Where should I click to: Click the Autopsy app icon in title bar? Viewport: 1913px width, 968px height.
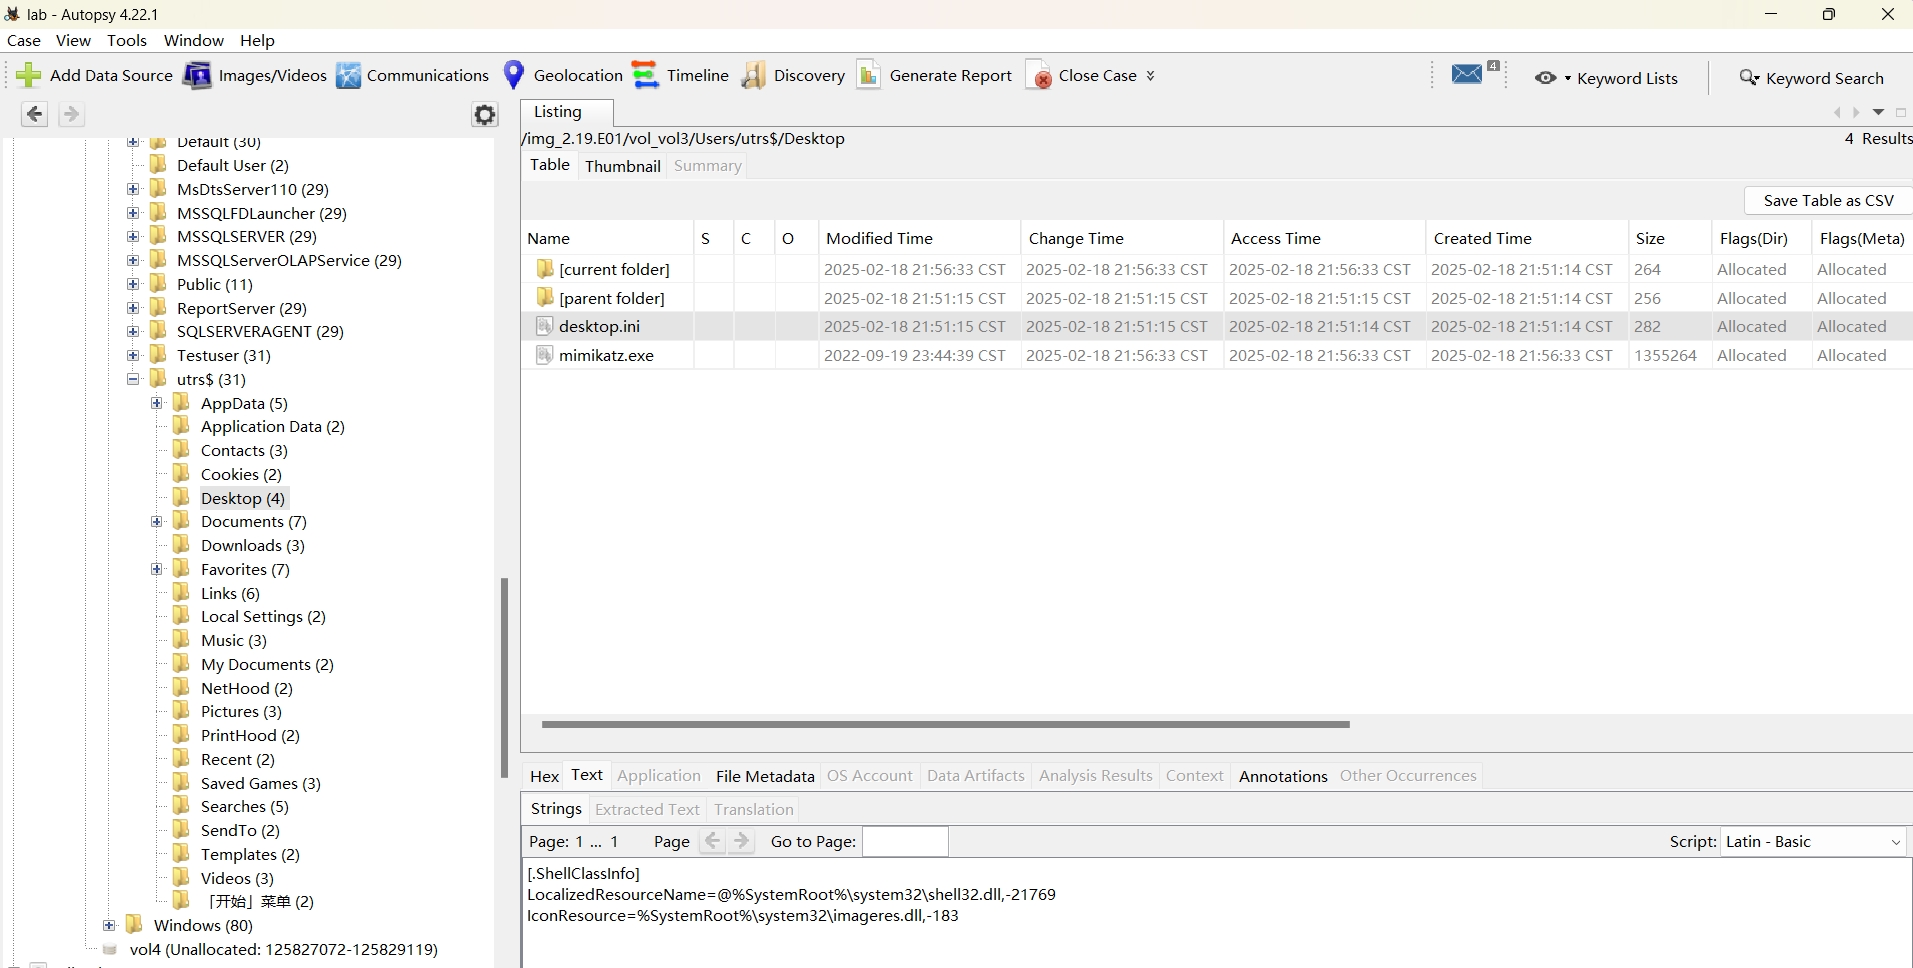tap(12, 14)
